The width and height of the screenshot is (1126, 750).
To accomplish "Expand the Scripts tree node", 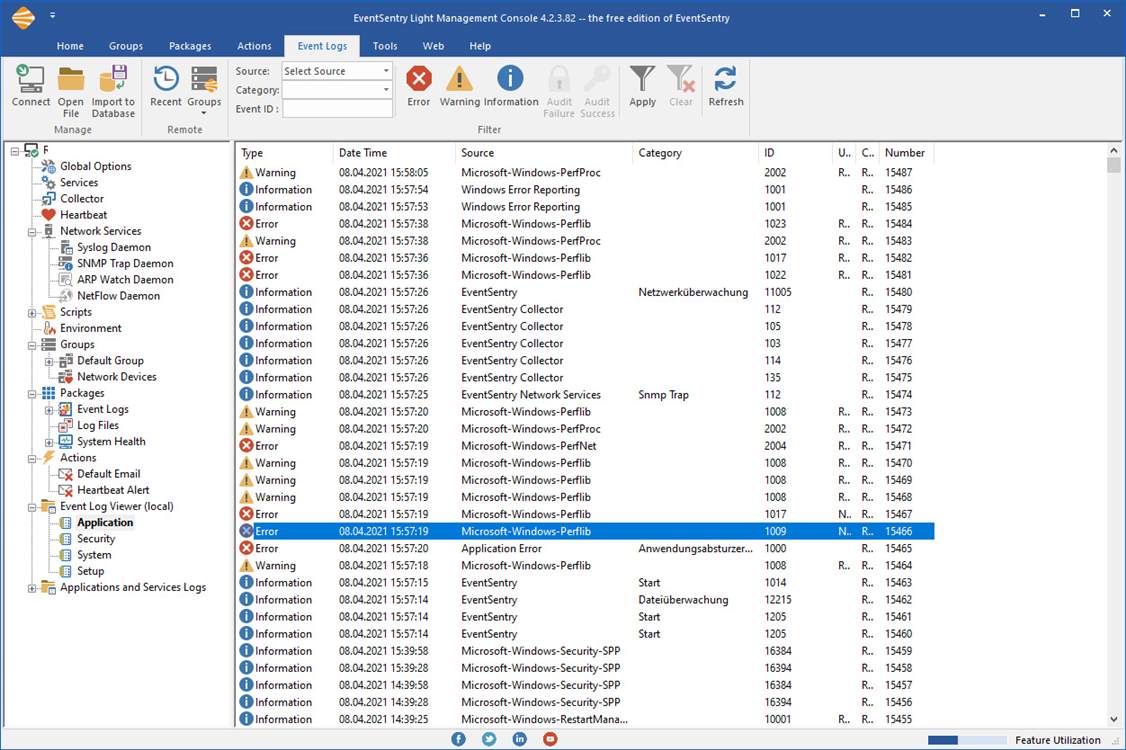I will [x=32, y=313].
